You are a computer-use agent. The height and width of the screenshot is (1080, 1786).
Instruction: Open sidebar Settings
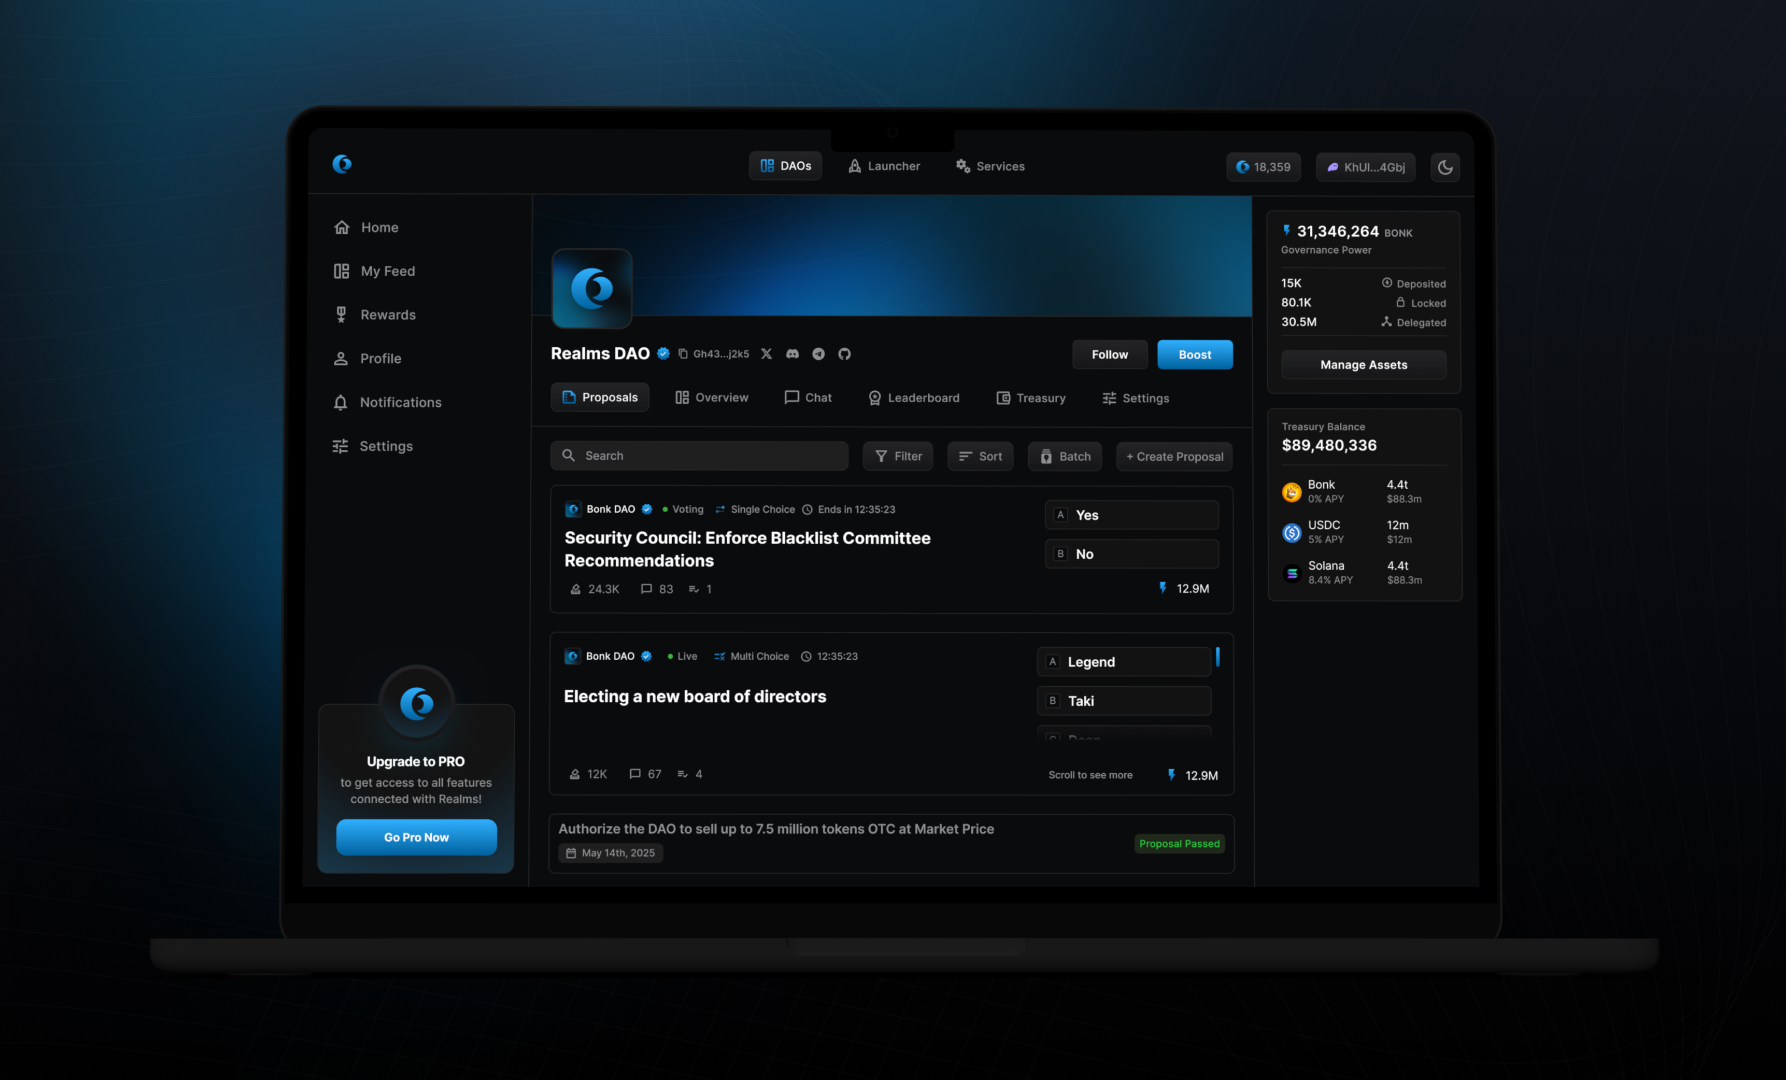point(373,446)
